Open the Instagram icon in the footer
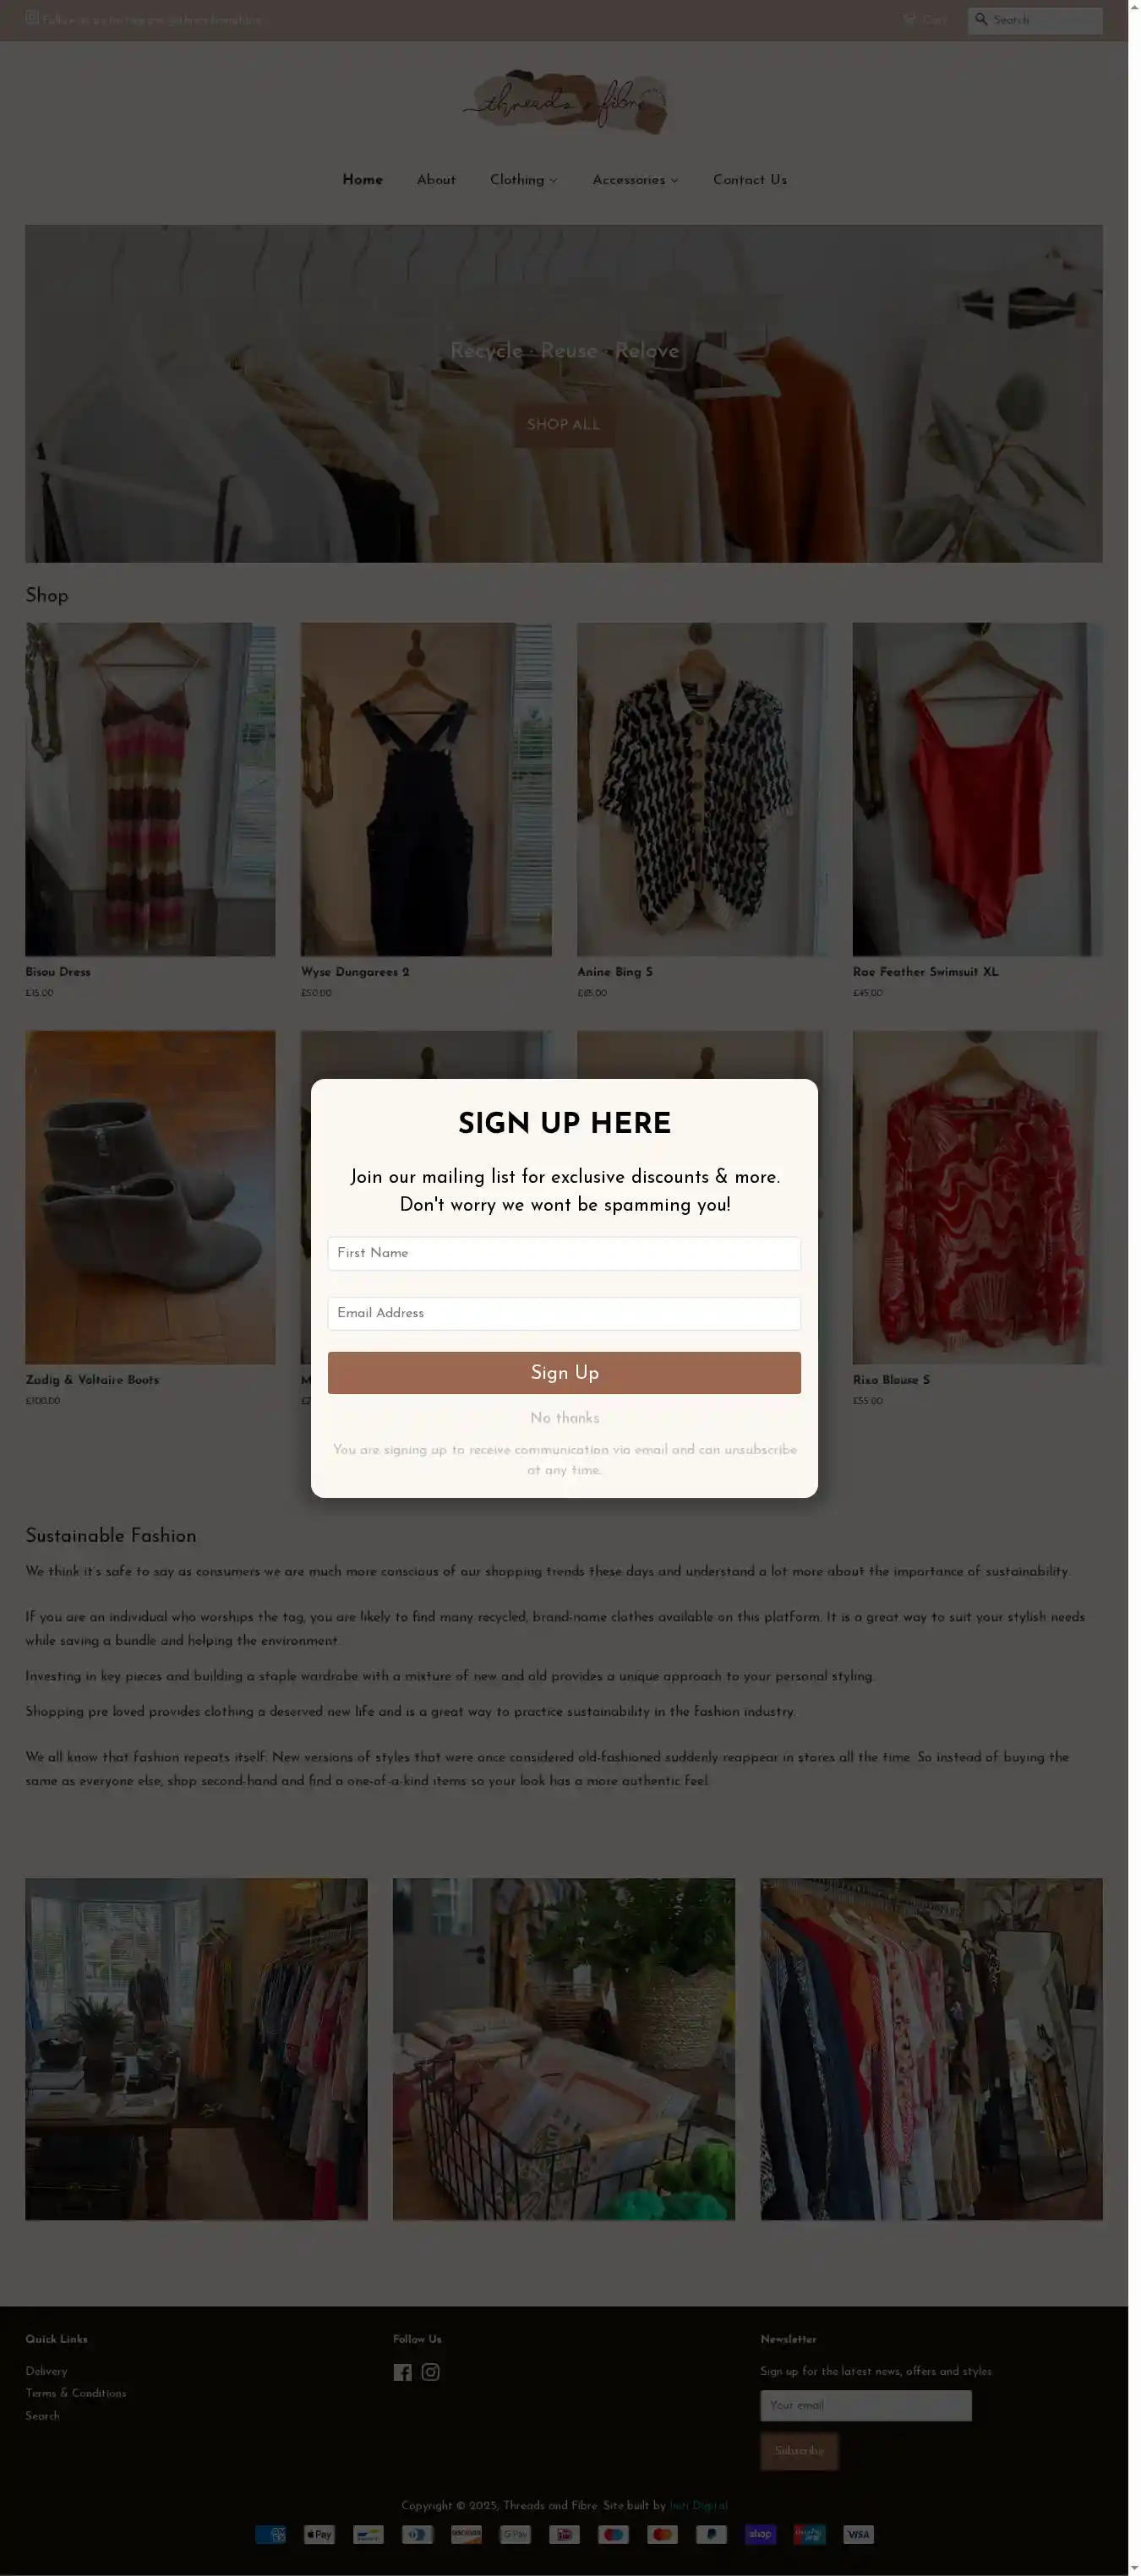The width and height of the screenshot is (1141, 2576). click(430, 2372)
